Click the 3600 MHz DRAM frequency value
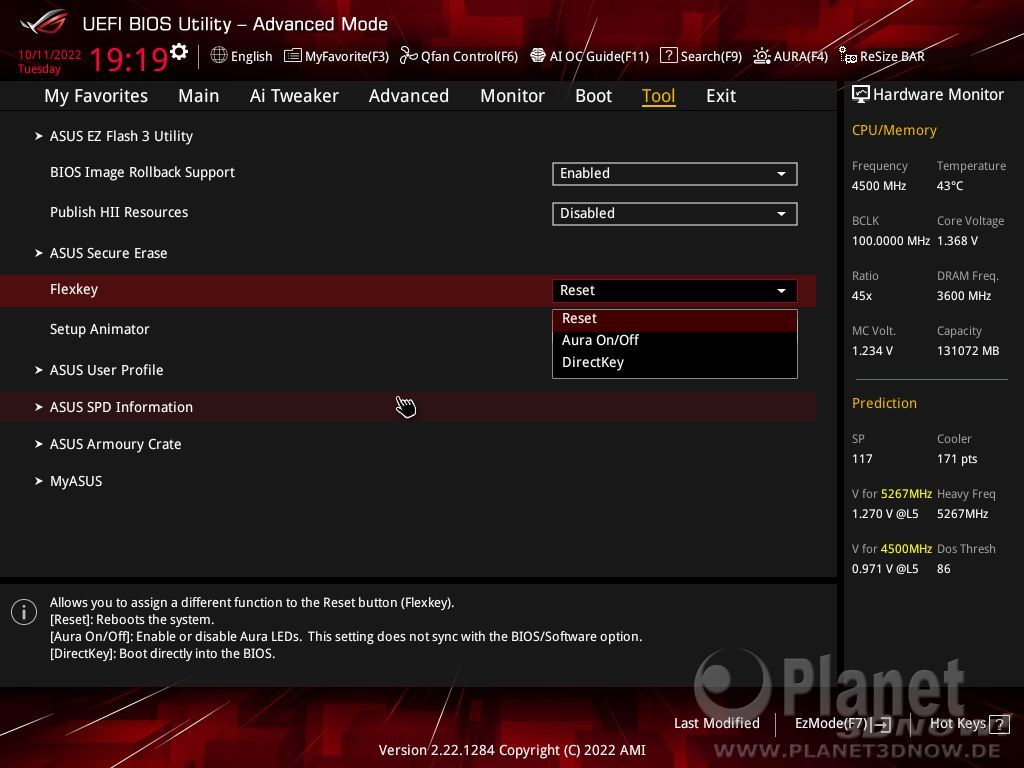 pyautogui.click(x=964, y=296)
